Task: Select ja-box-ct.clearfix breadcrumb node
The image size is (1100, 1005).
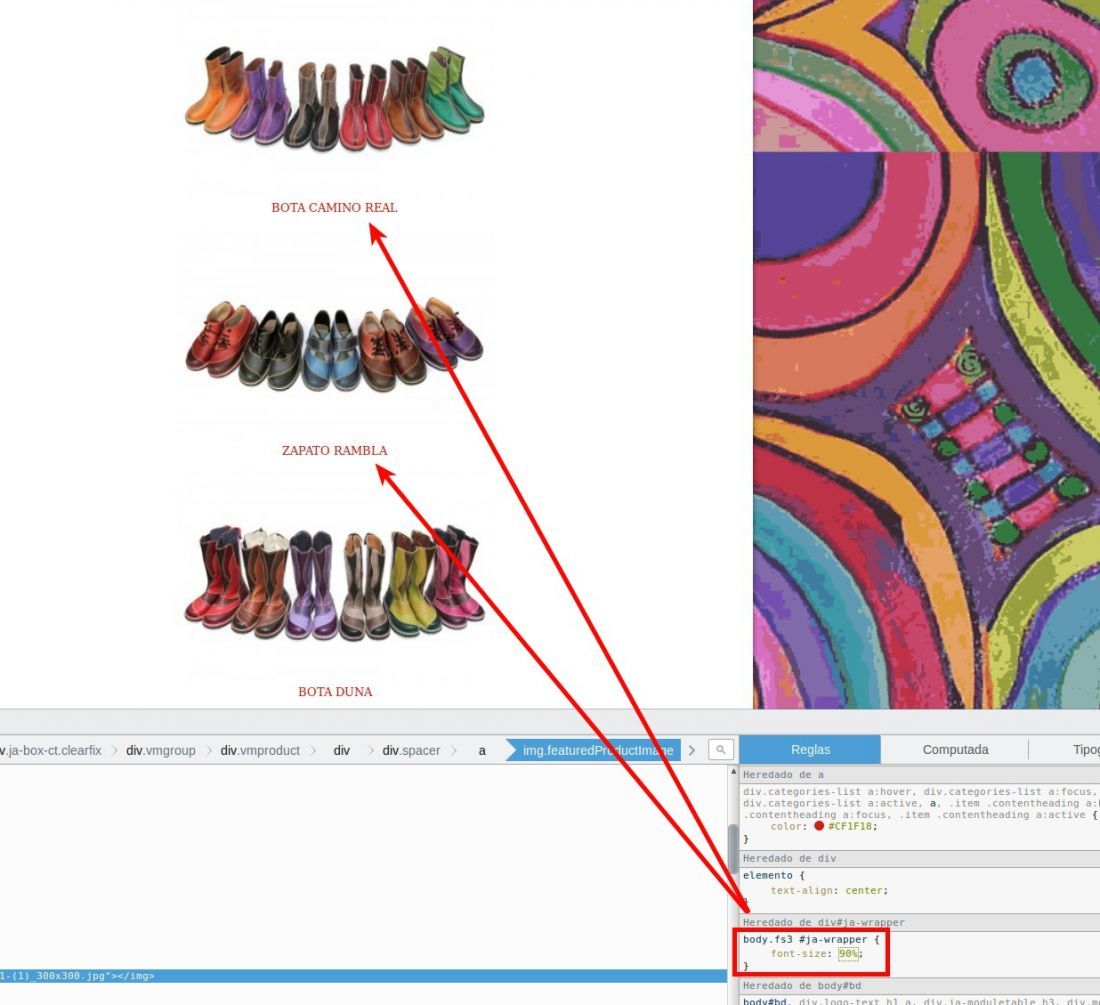Action: pyautogui.click(x=52, y=750)
